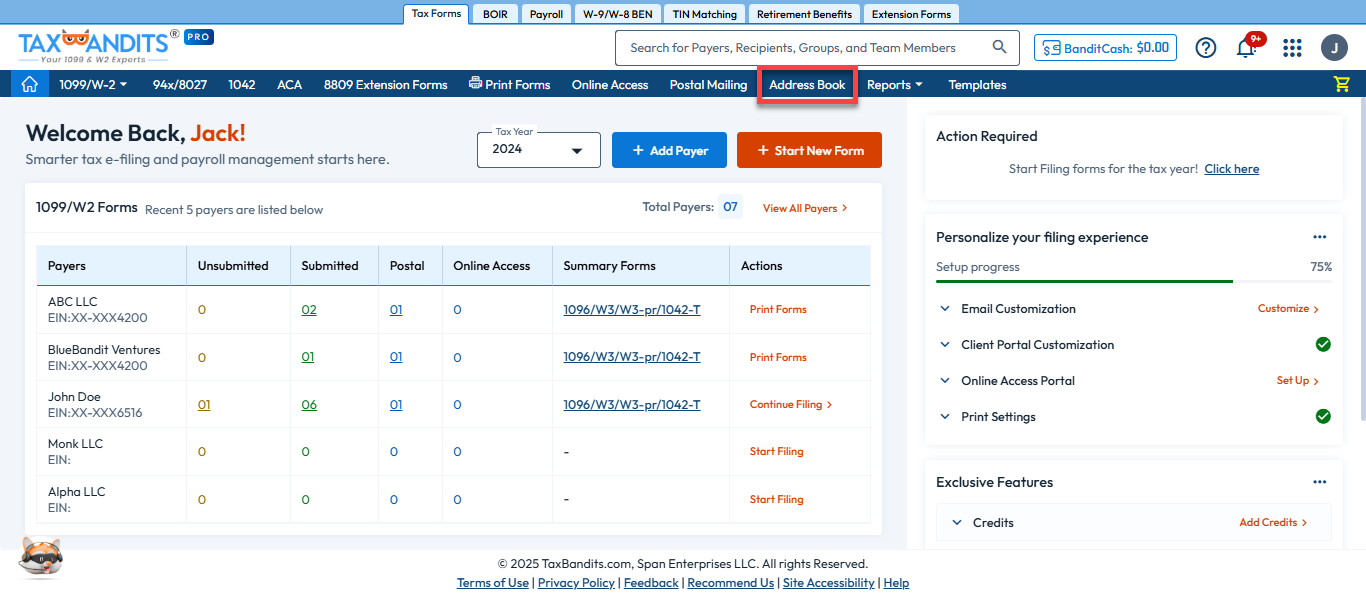Open the Address Book menu

(807, 84)
